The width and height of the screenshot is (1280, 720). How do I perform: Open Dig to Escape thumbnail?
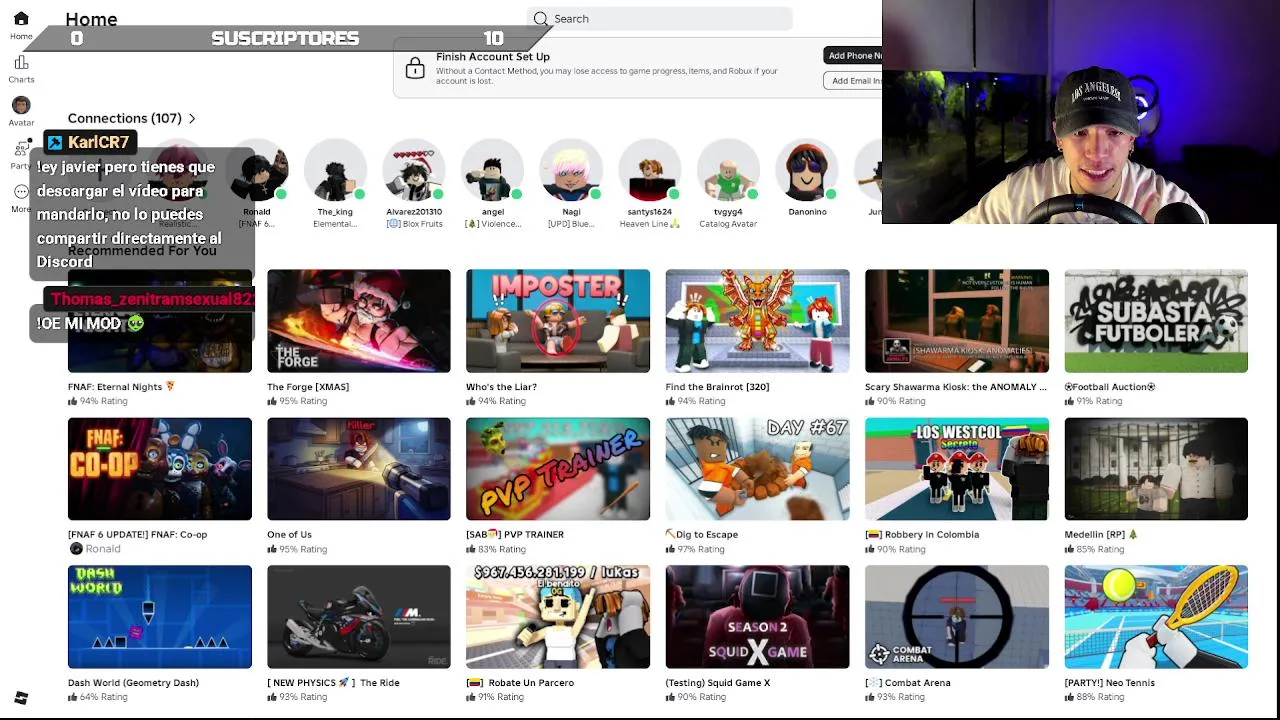758,469
